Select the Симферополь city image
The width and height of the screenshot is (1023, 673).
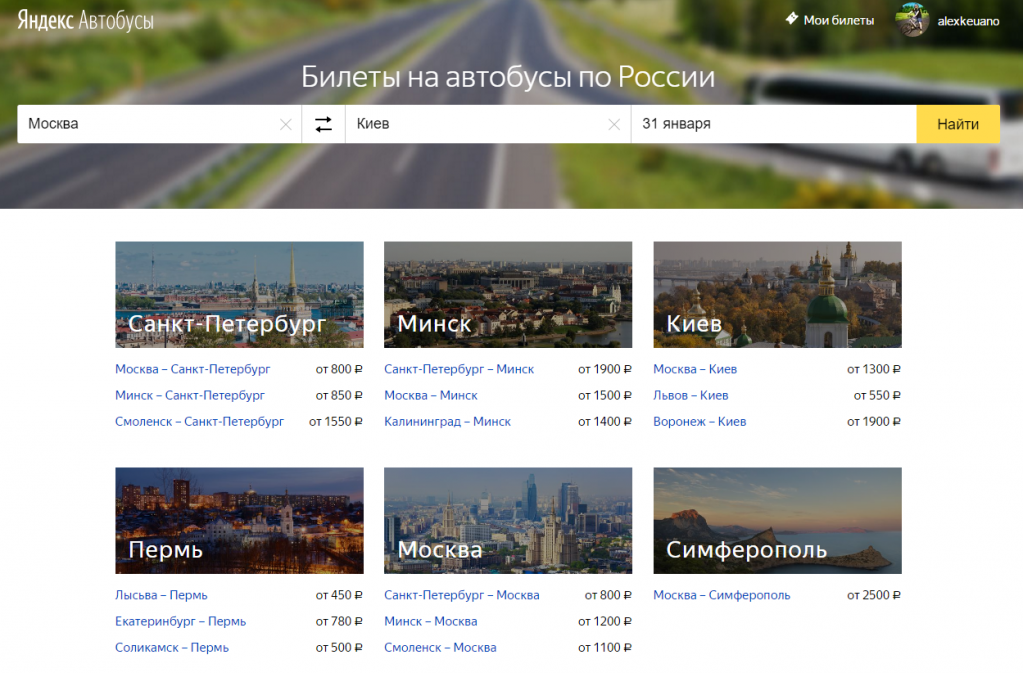(x=777, y=520)
